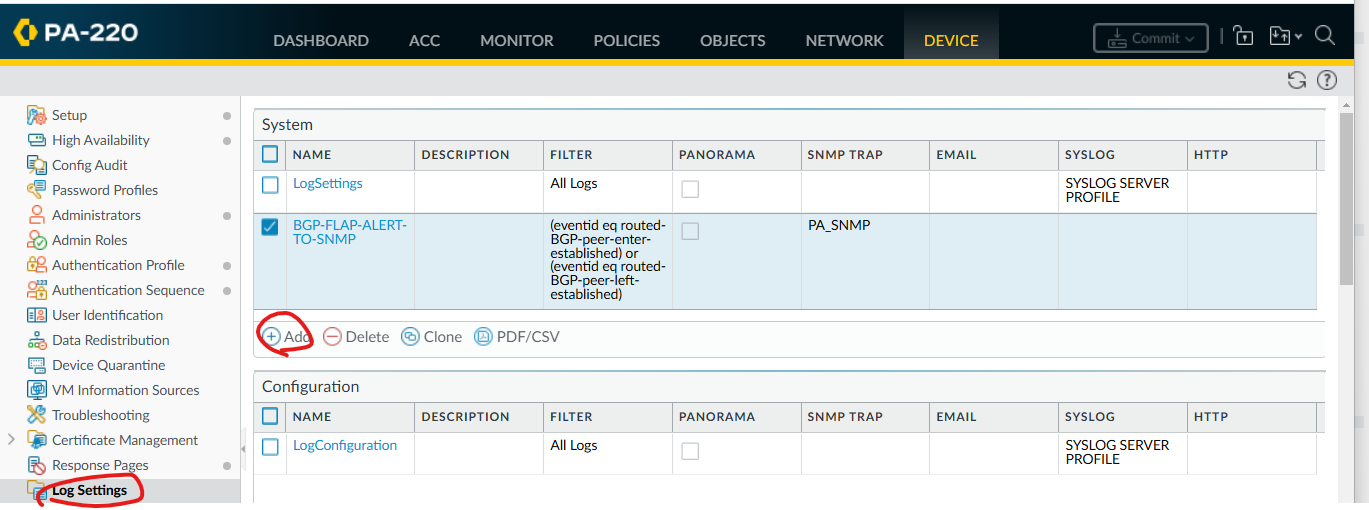Viewport: 1369px width, 510px height.
Task: Open the OBJECTS tab
Action: (x=733, y=41)
